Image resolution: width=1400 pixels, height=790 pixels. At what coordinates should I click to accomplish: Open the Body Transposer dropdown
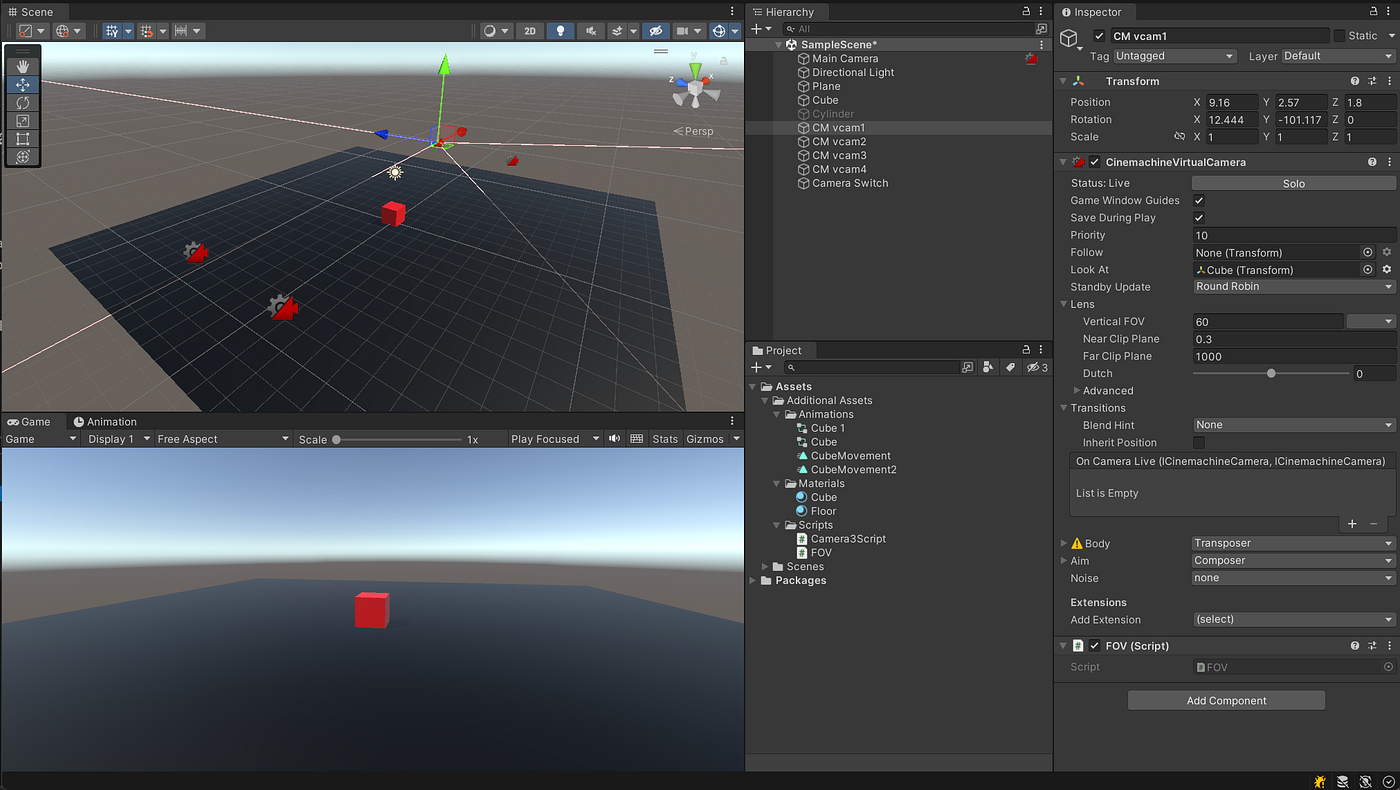tap(1294, 544)
